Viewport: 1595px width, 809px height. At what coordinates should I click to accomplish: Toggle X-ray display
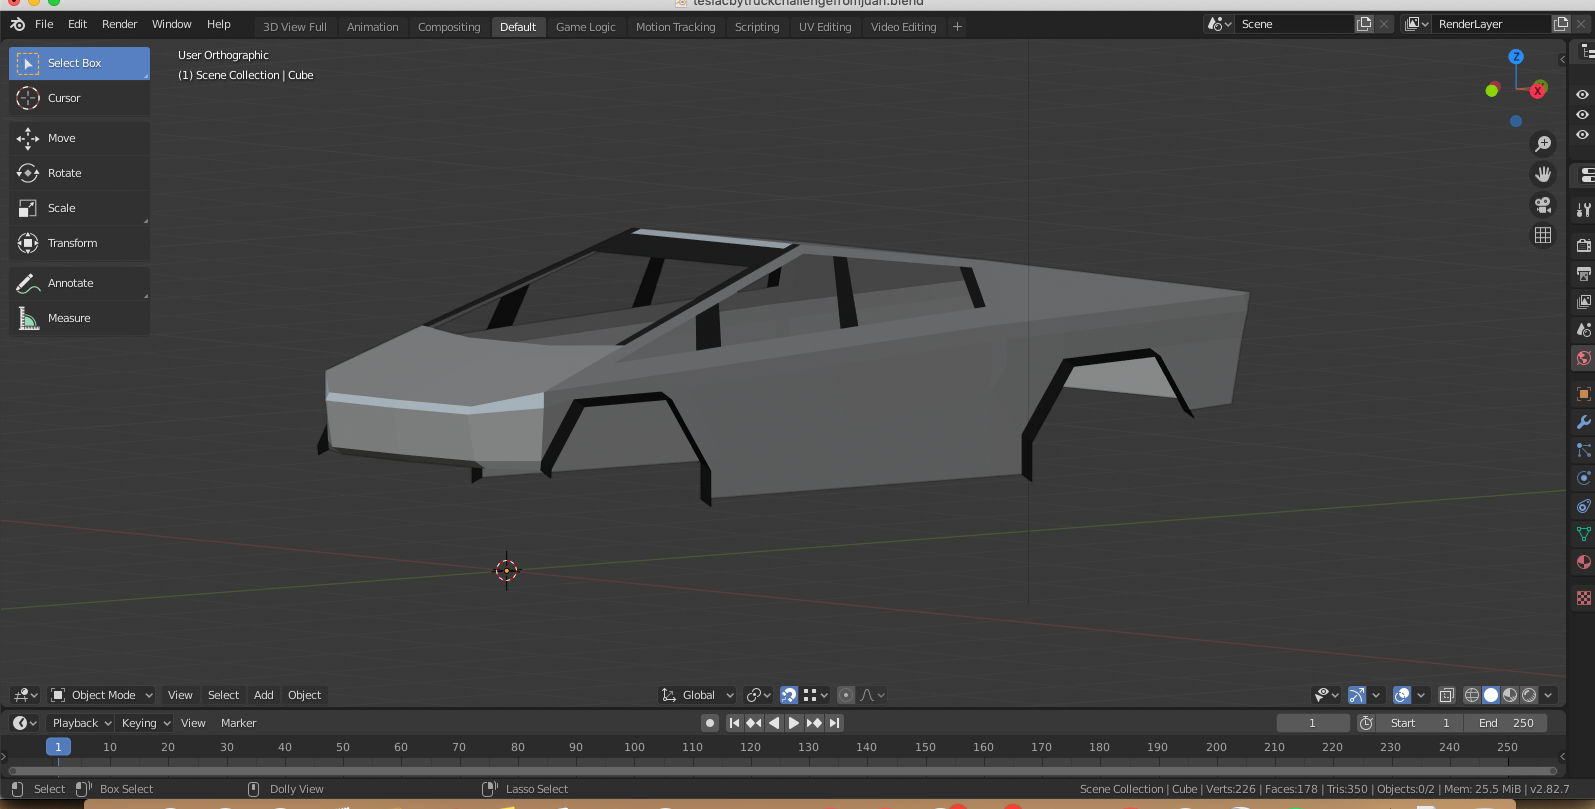point(1446,695)
